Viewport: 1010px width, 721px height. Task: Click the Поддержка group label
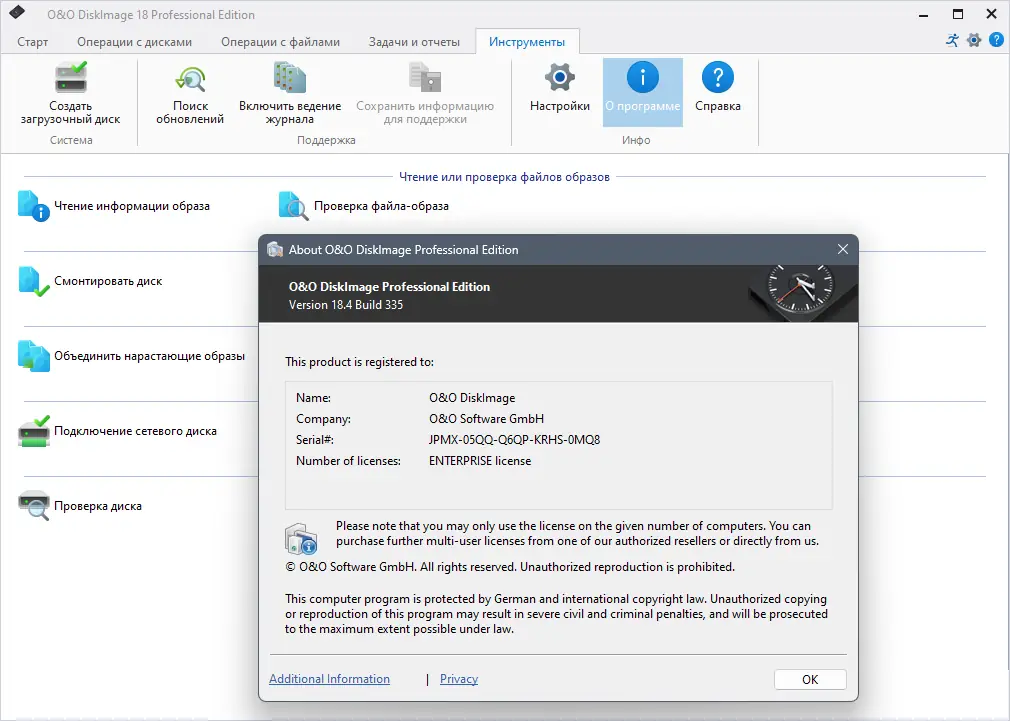click(326, 140)
